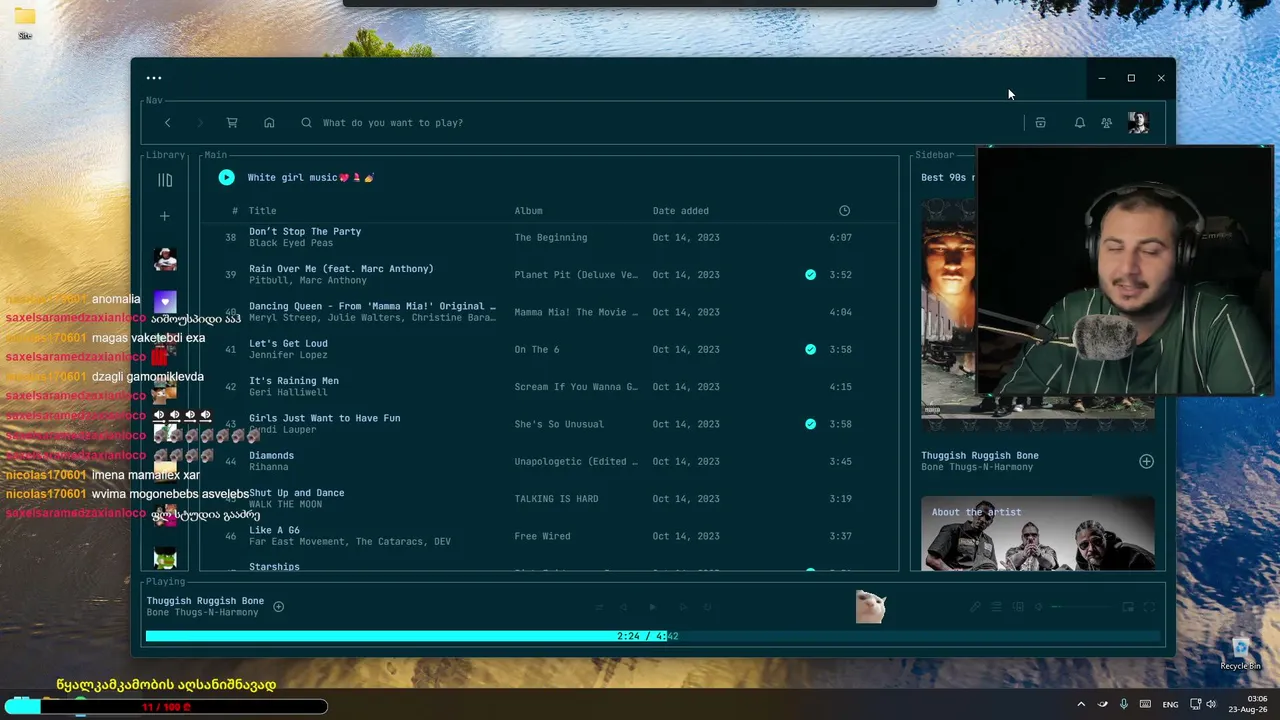Image resolution: width=1280 pixels, height=720 pixels.
Task: Open lyrics microphone icon
Action: [x=975, y=607]
